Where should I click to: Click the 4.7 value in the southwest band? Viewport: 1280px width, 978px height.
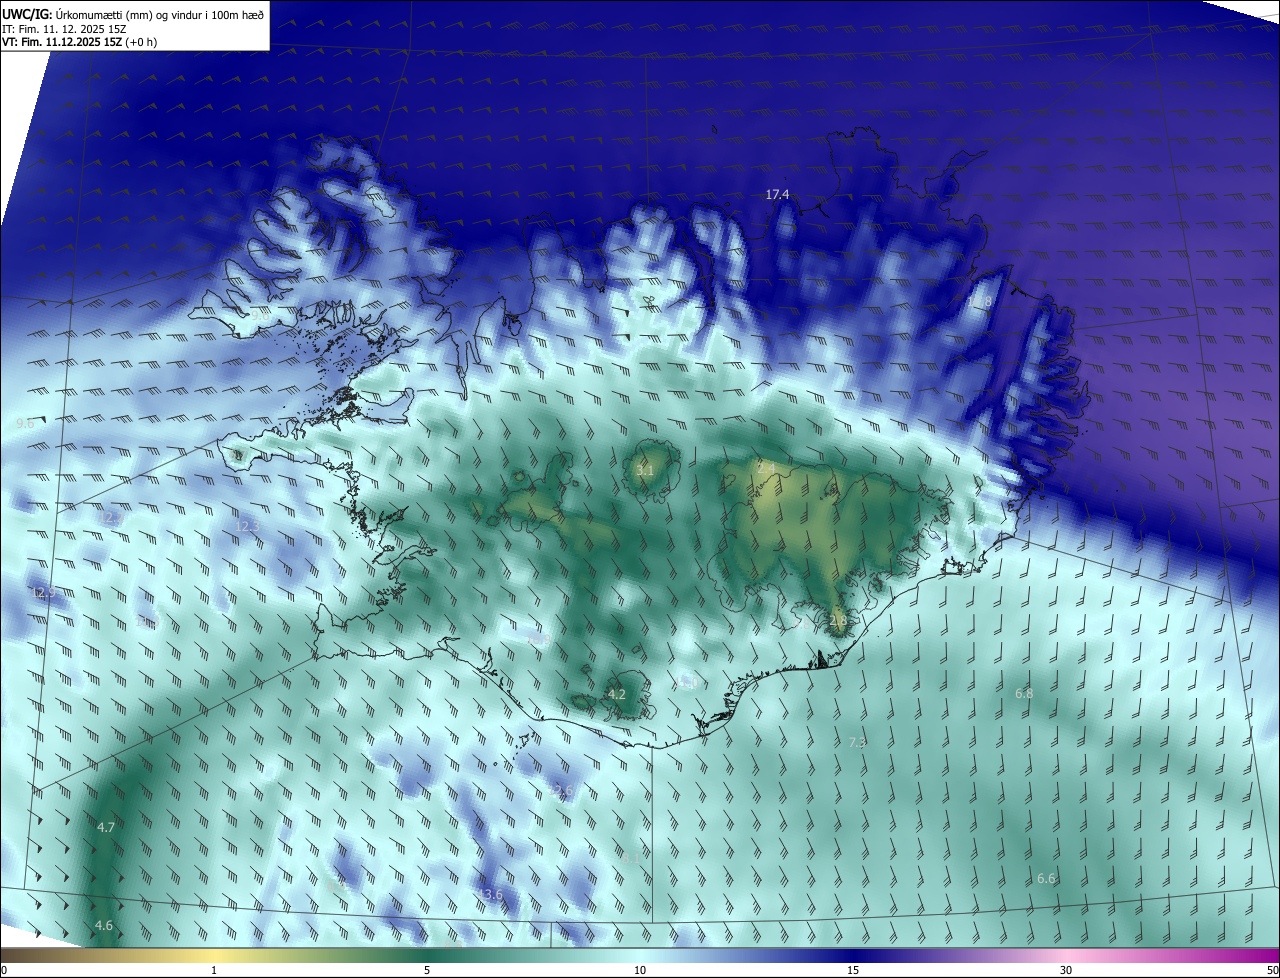106,827
